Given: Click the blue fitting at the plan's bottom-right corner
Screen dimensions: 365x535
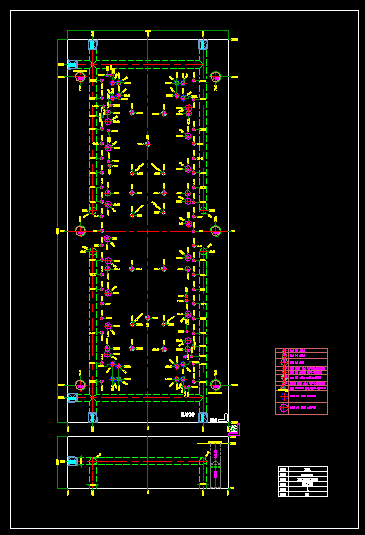Looking at the screenshot, I should 203,417.
